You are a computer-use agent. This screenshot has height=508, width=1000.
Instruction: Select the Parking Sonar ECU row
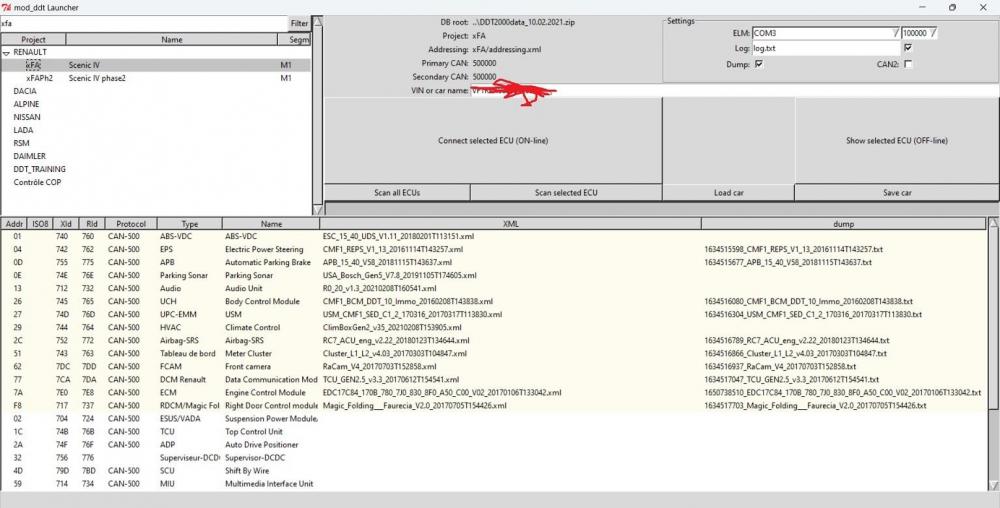(494, 275)
